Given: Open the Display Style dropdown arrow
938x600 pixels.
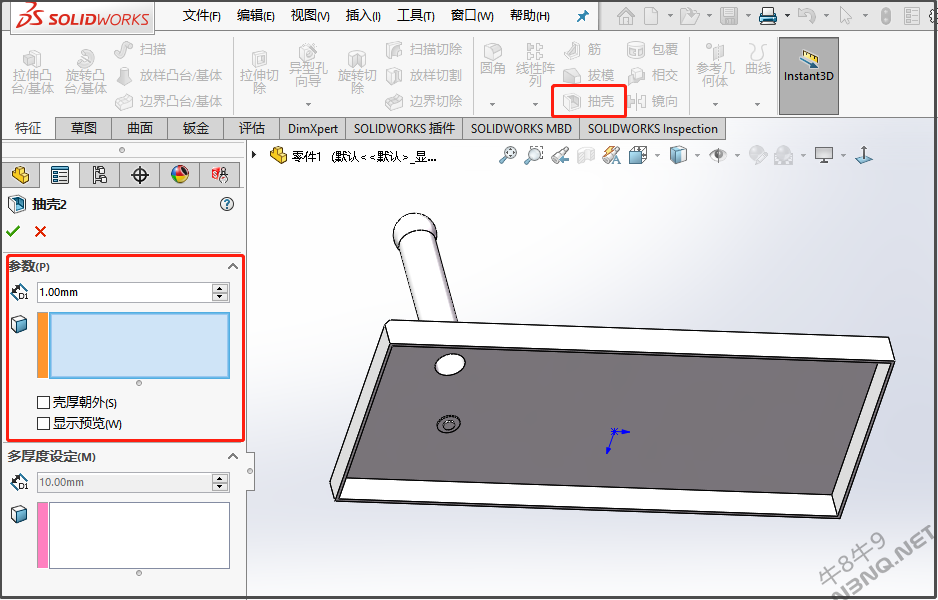Looking at the screenshot, I should pyautogui.click(x=698, y=156).
